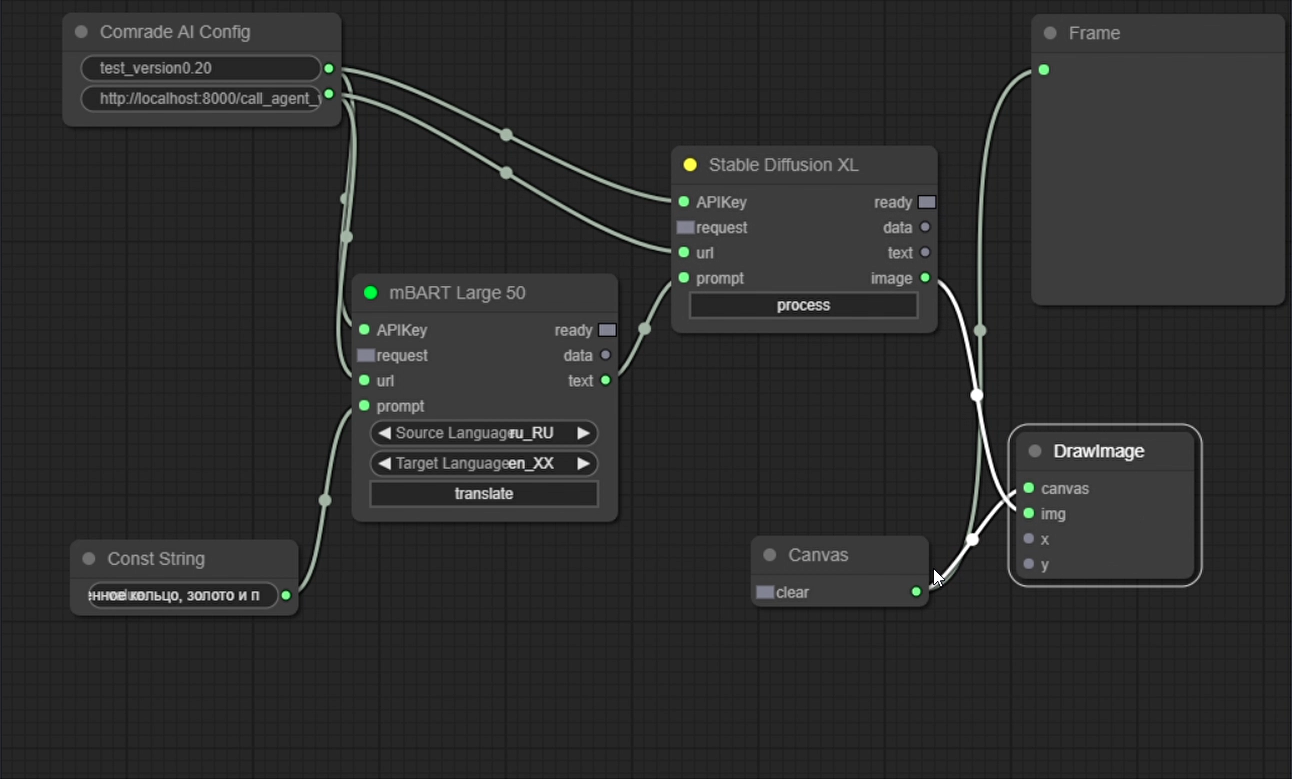Click the APIKey input port on mBART Large 50

tap(364, 329)
